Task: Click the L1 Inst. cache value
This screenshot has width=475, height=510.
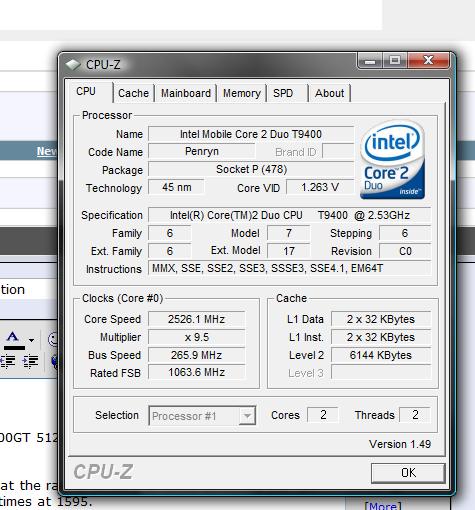Action: point(381,337)
